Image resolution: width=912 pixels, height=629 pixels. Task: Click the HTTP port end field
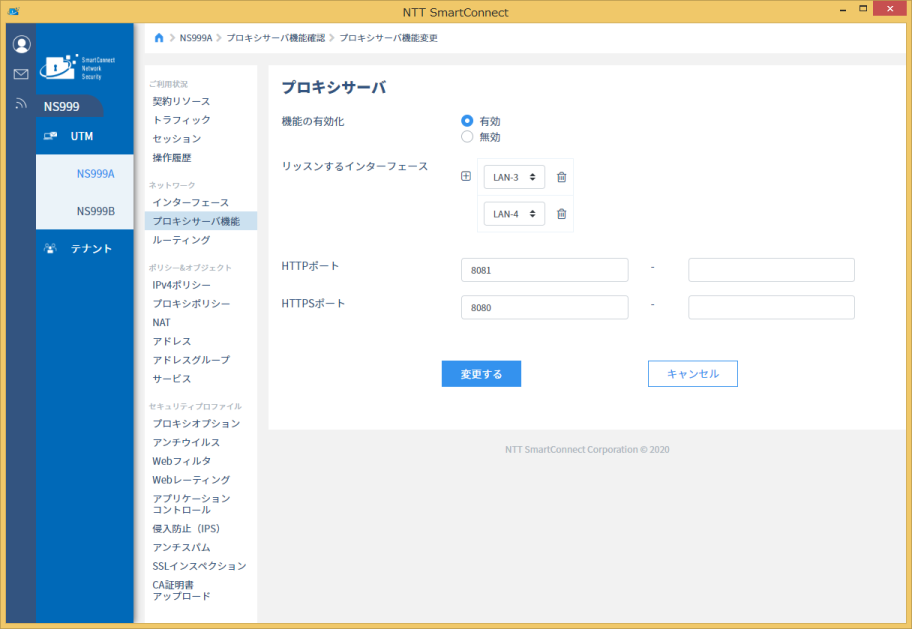771,270
